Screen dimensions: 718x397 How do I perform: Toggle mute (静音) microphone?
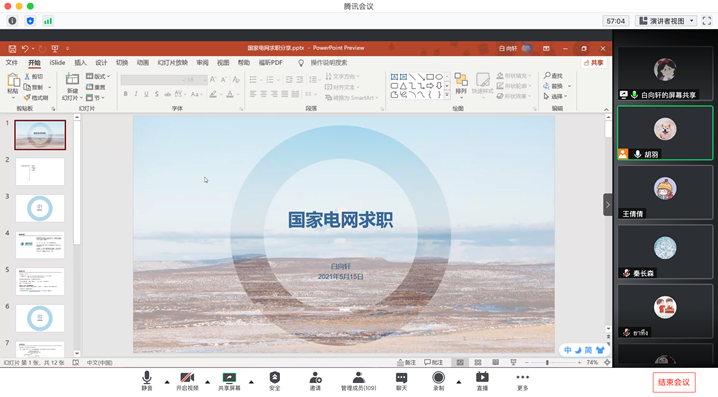[x=147, y=378]
